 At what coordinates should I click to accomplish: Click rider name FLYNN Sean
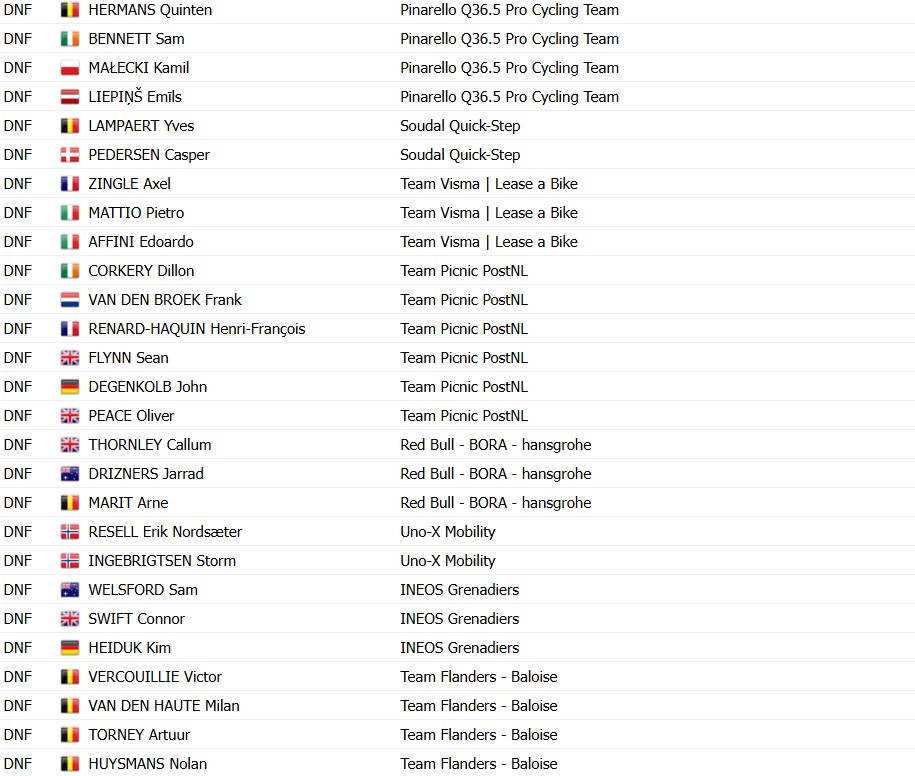point(128,358)
